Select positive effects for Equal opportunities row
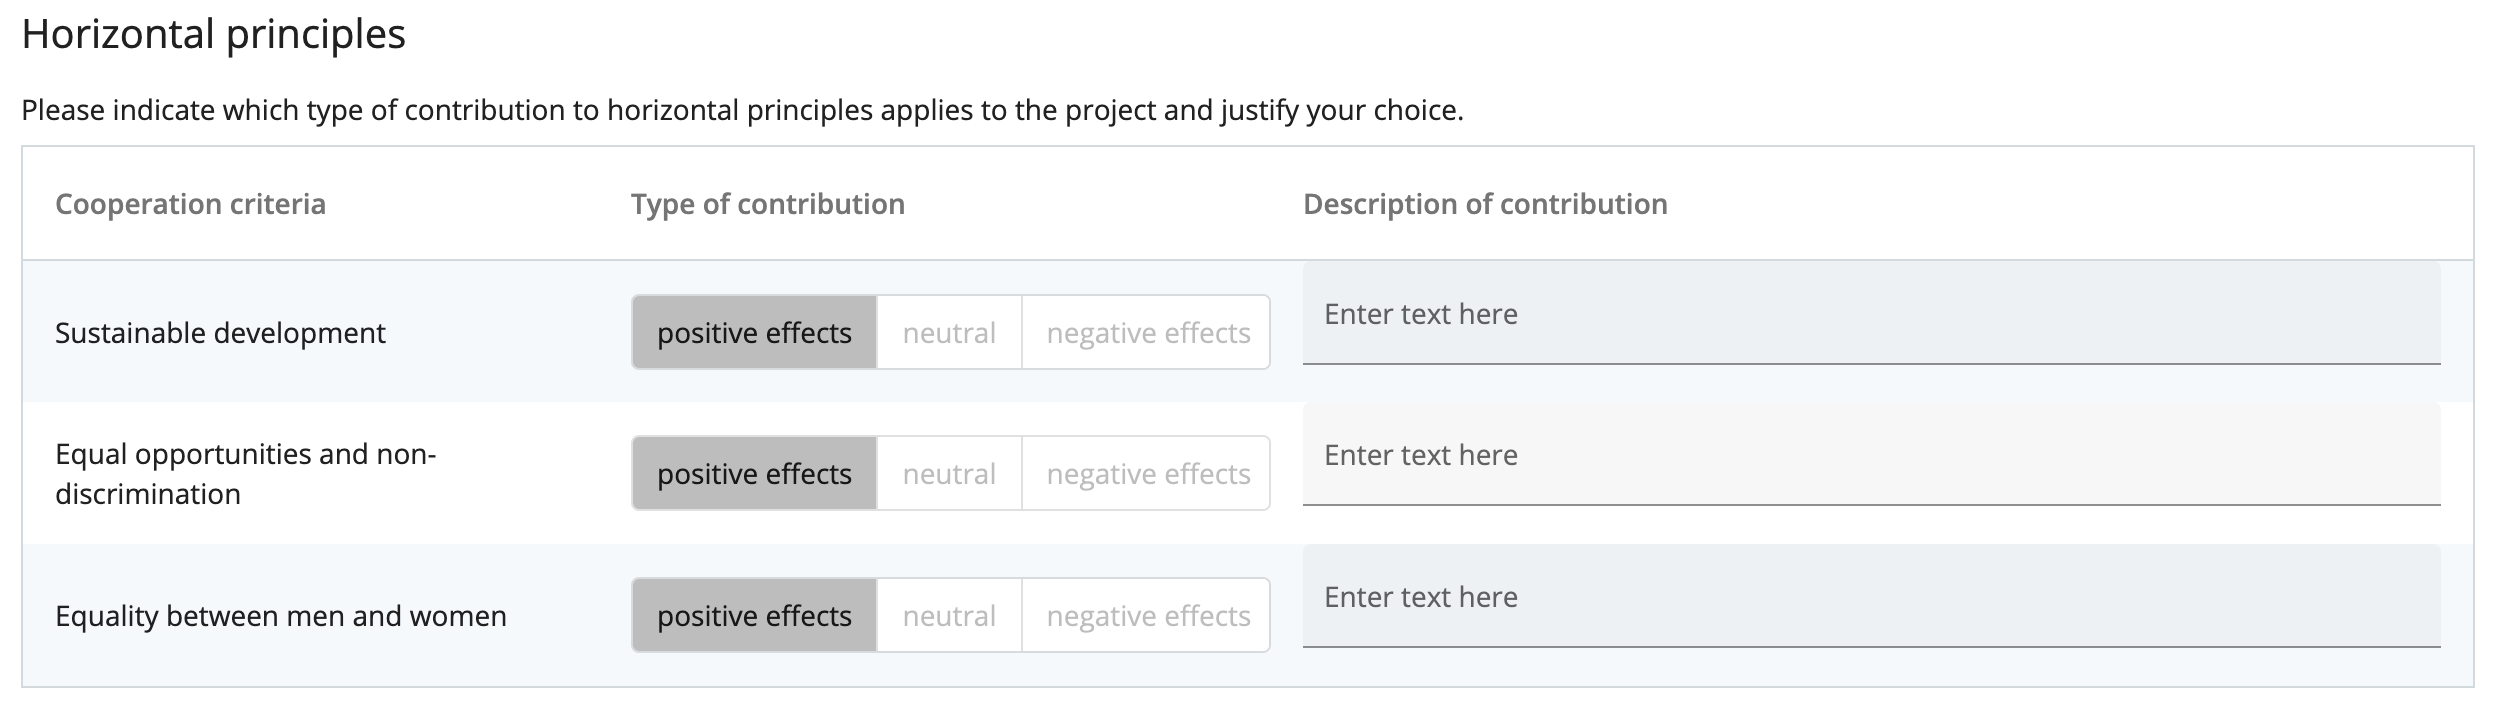 click(x=754, y=474)
